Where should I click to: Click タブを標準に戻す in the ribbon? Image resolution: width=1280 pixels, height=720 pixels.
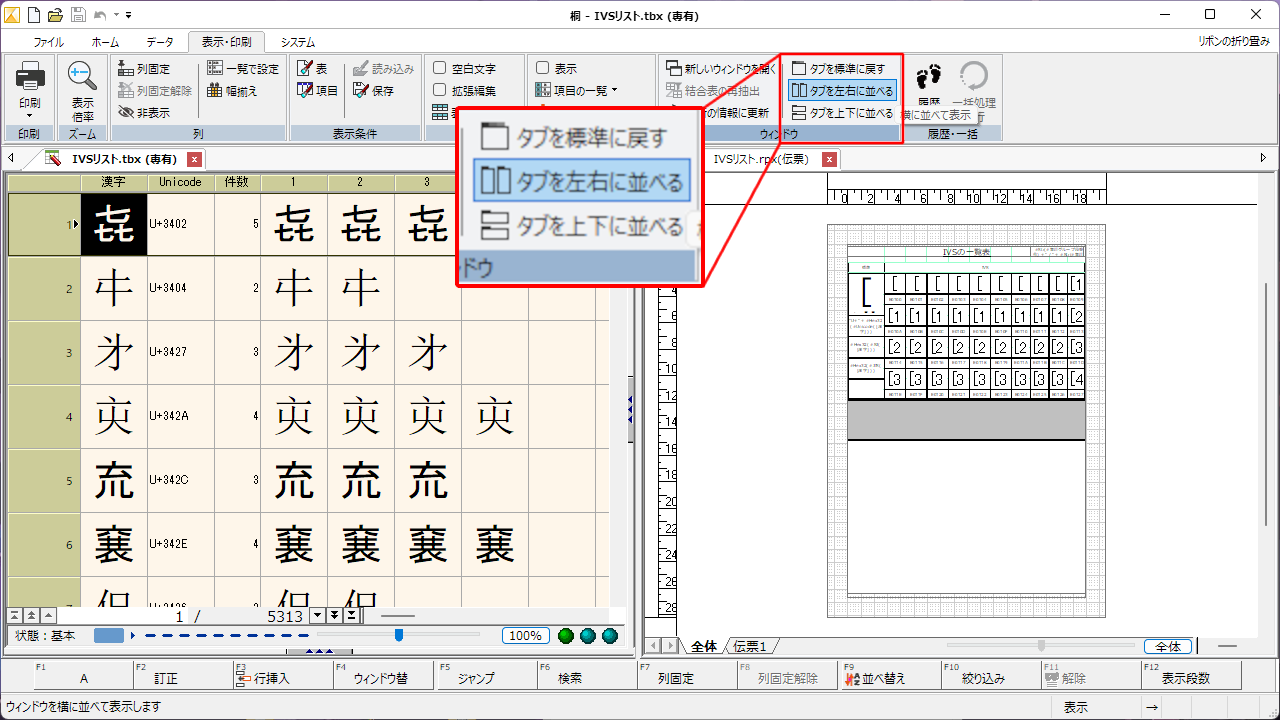[799, 69]
